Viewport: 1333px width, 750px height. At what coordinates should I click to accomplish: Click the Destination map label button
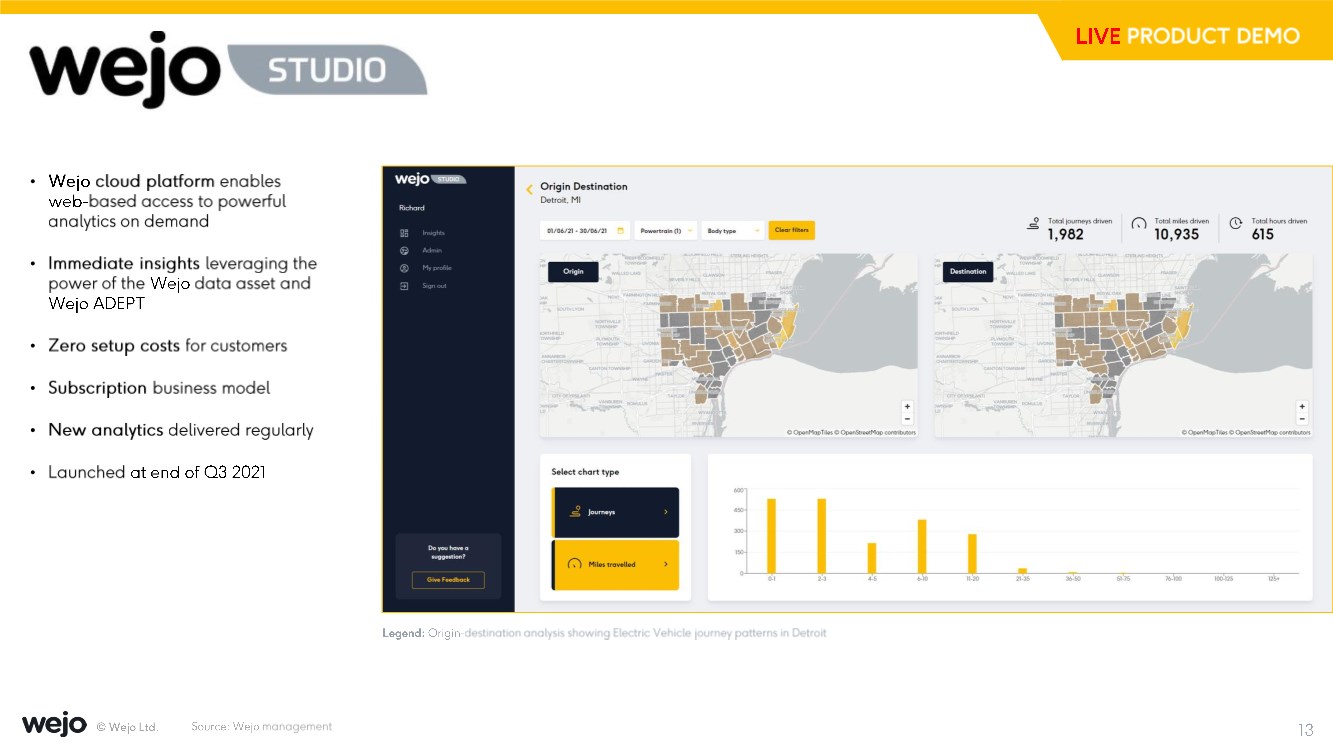[968, 271]
